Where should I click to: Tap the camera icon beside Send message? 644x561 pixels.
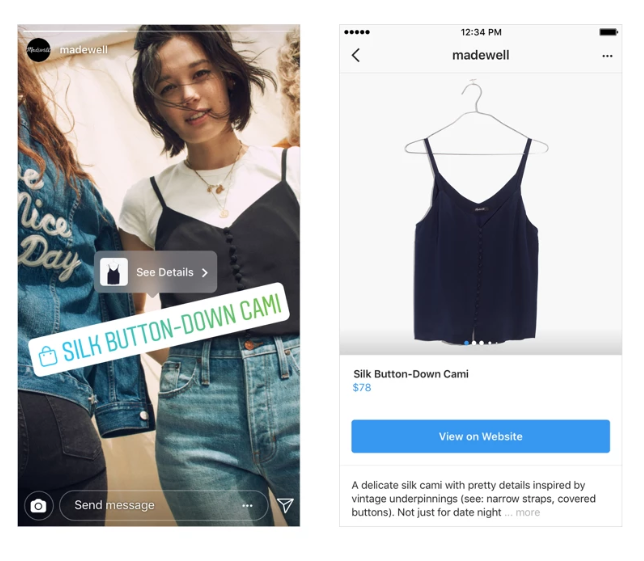tap(38, 506)
